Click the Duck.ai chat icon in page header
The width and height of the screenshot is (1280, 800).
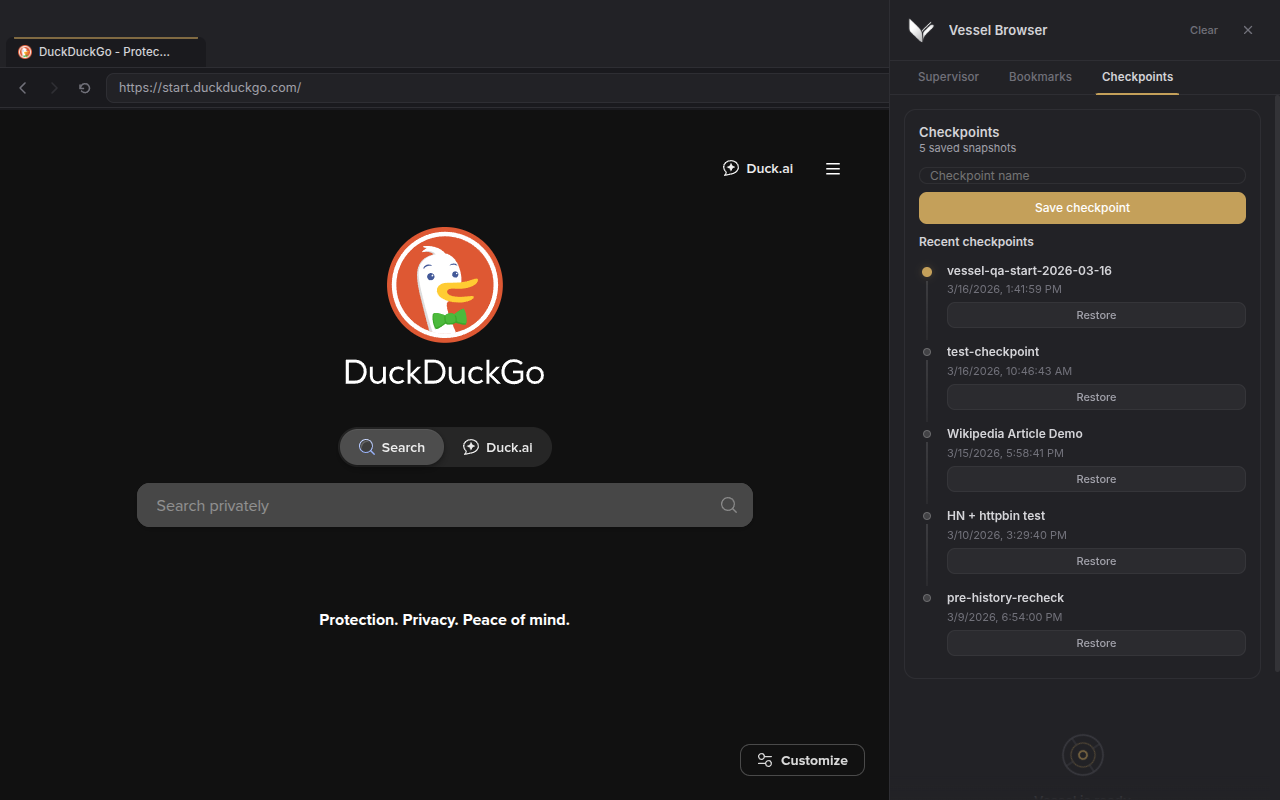coord(731,168)
